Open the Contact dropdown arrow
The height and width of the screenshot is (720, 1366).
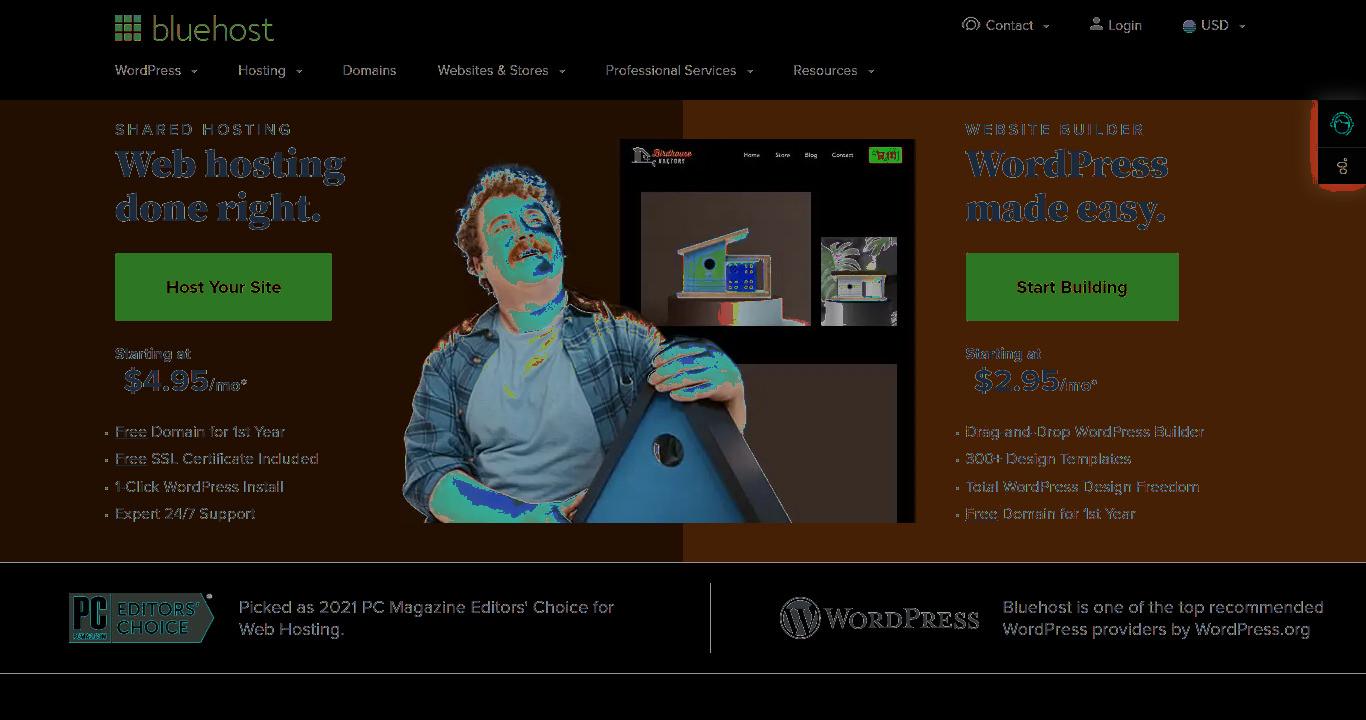click(x=1046, y=26)
